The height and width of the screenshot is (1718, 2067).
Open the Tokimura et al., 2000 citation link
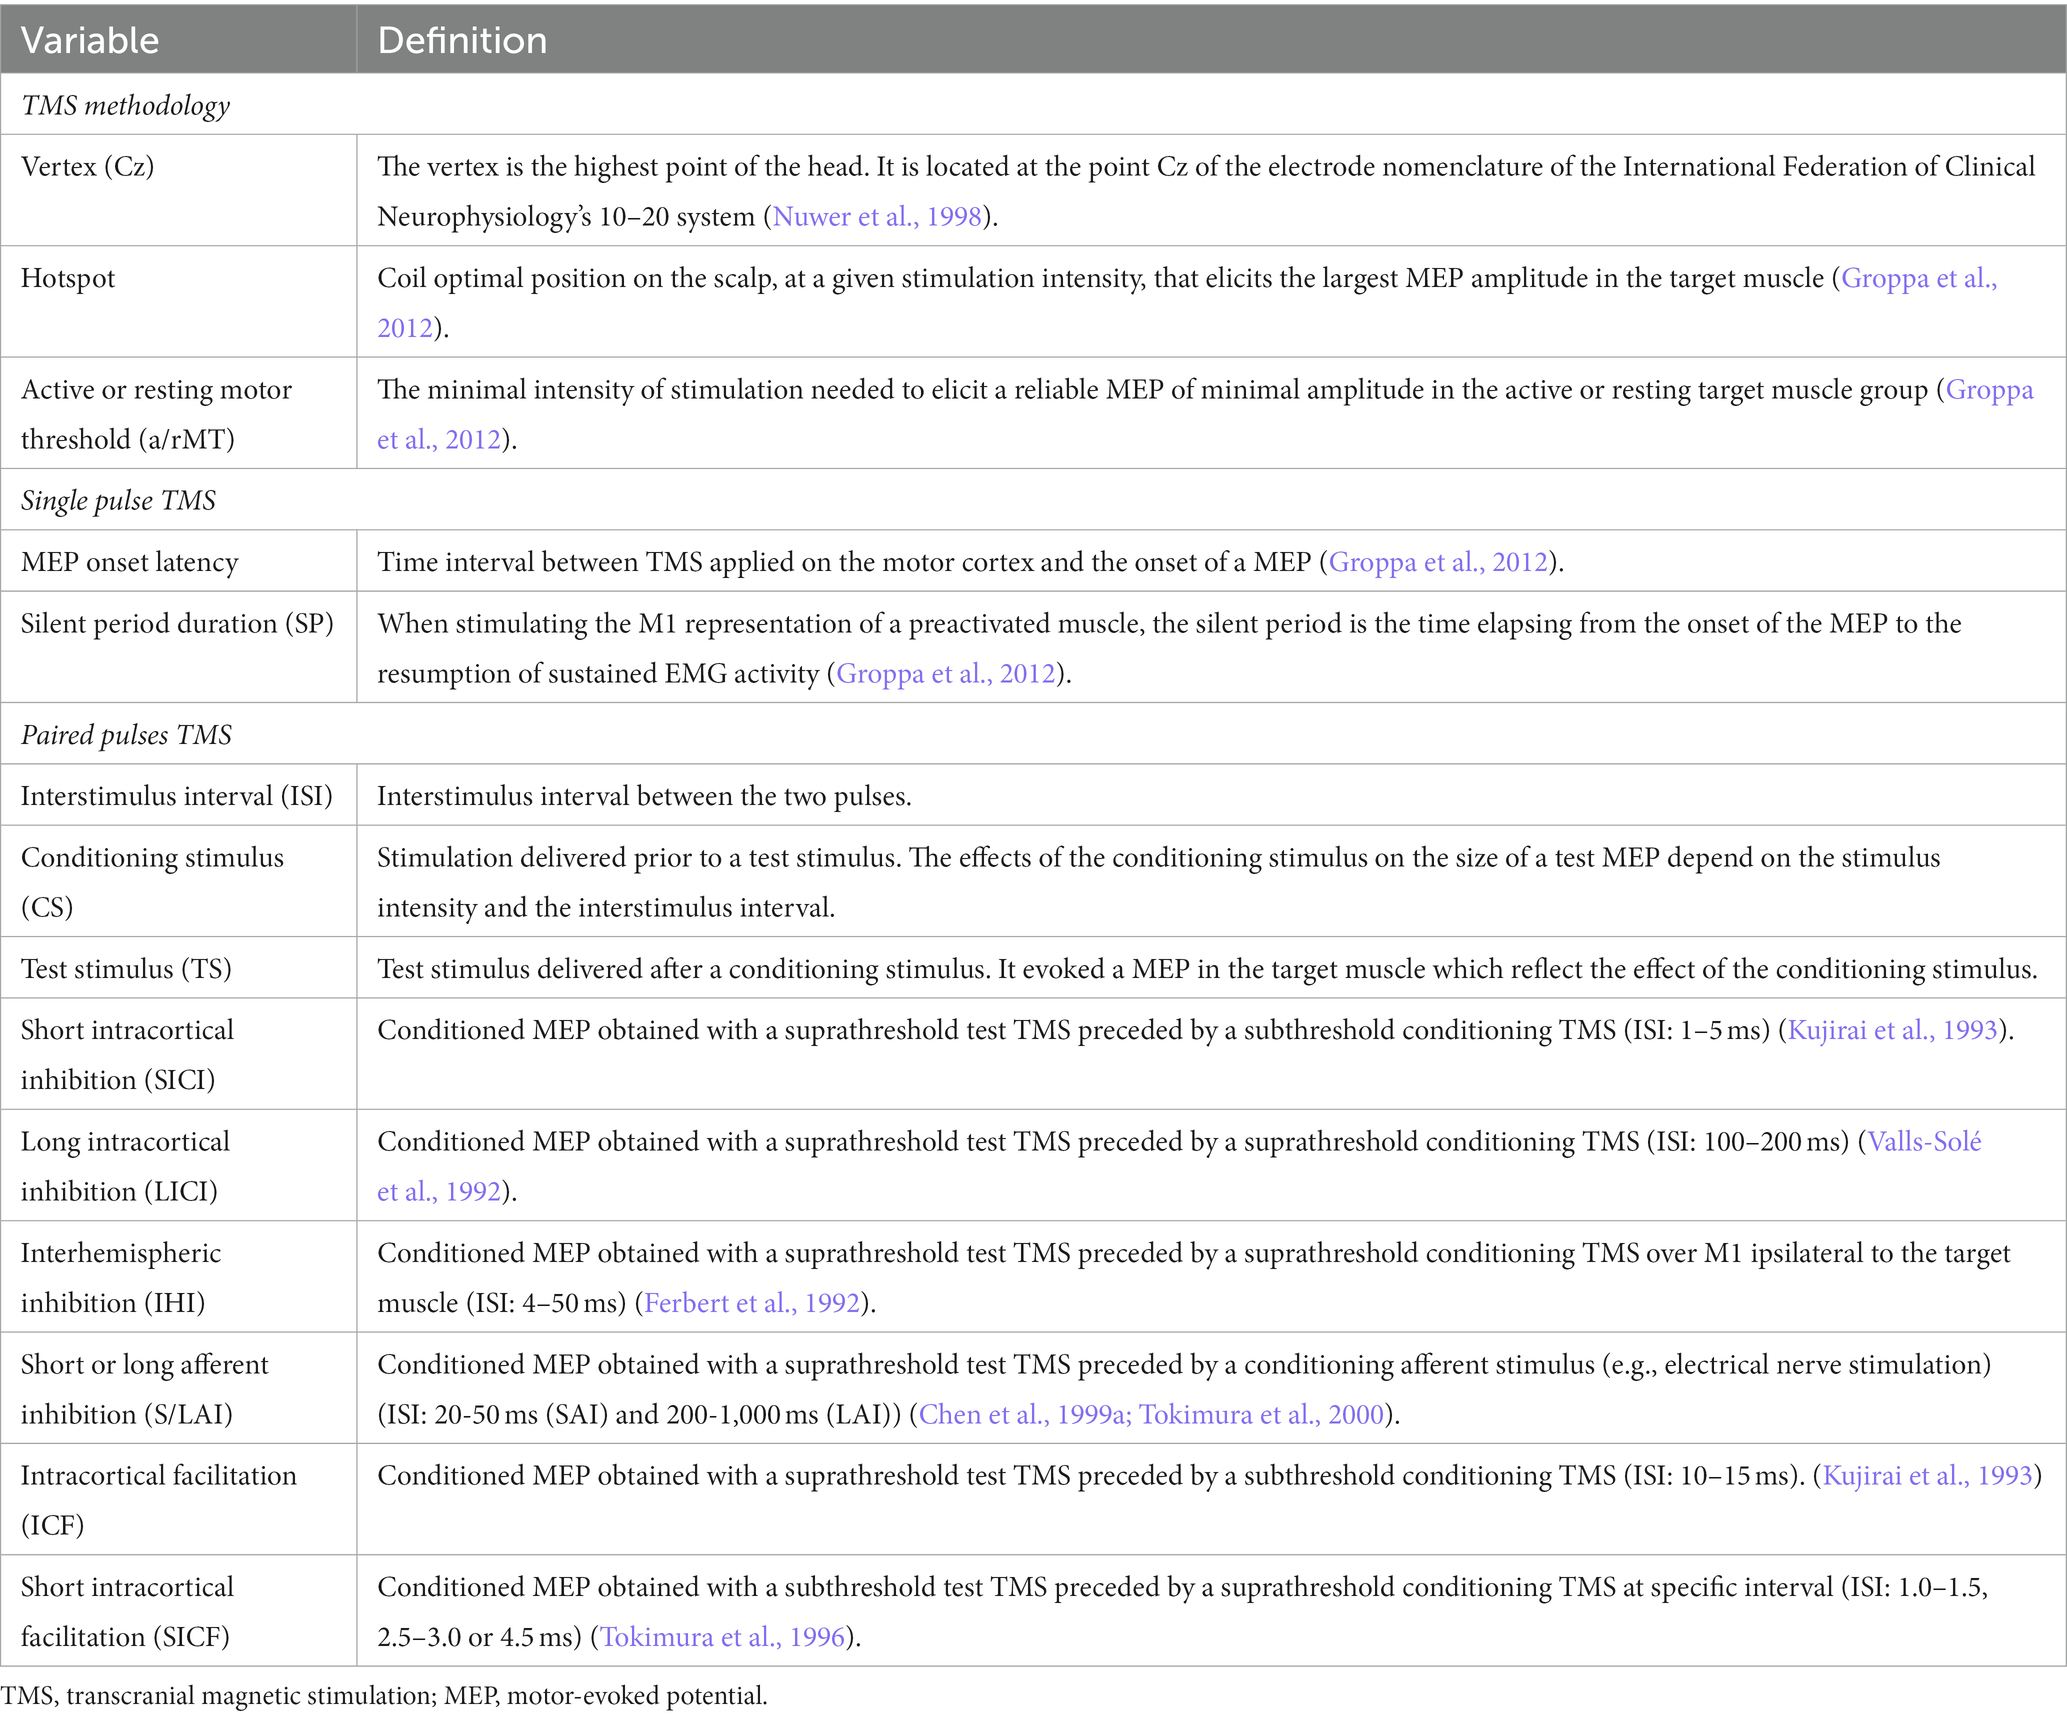1261,1415
